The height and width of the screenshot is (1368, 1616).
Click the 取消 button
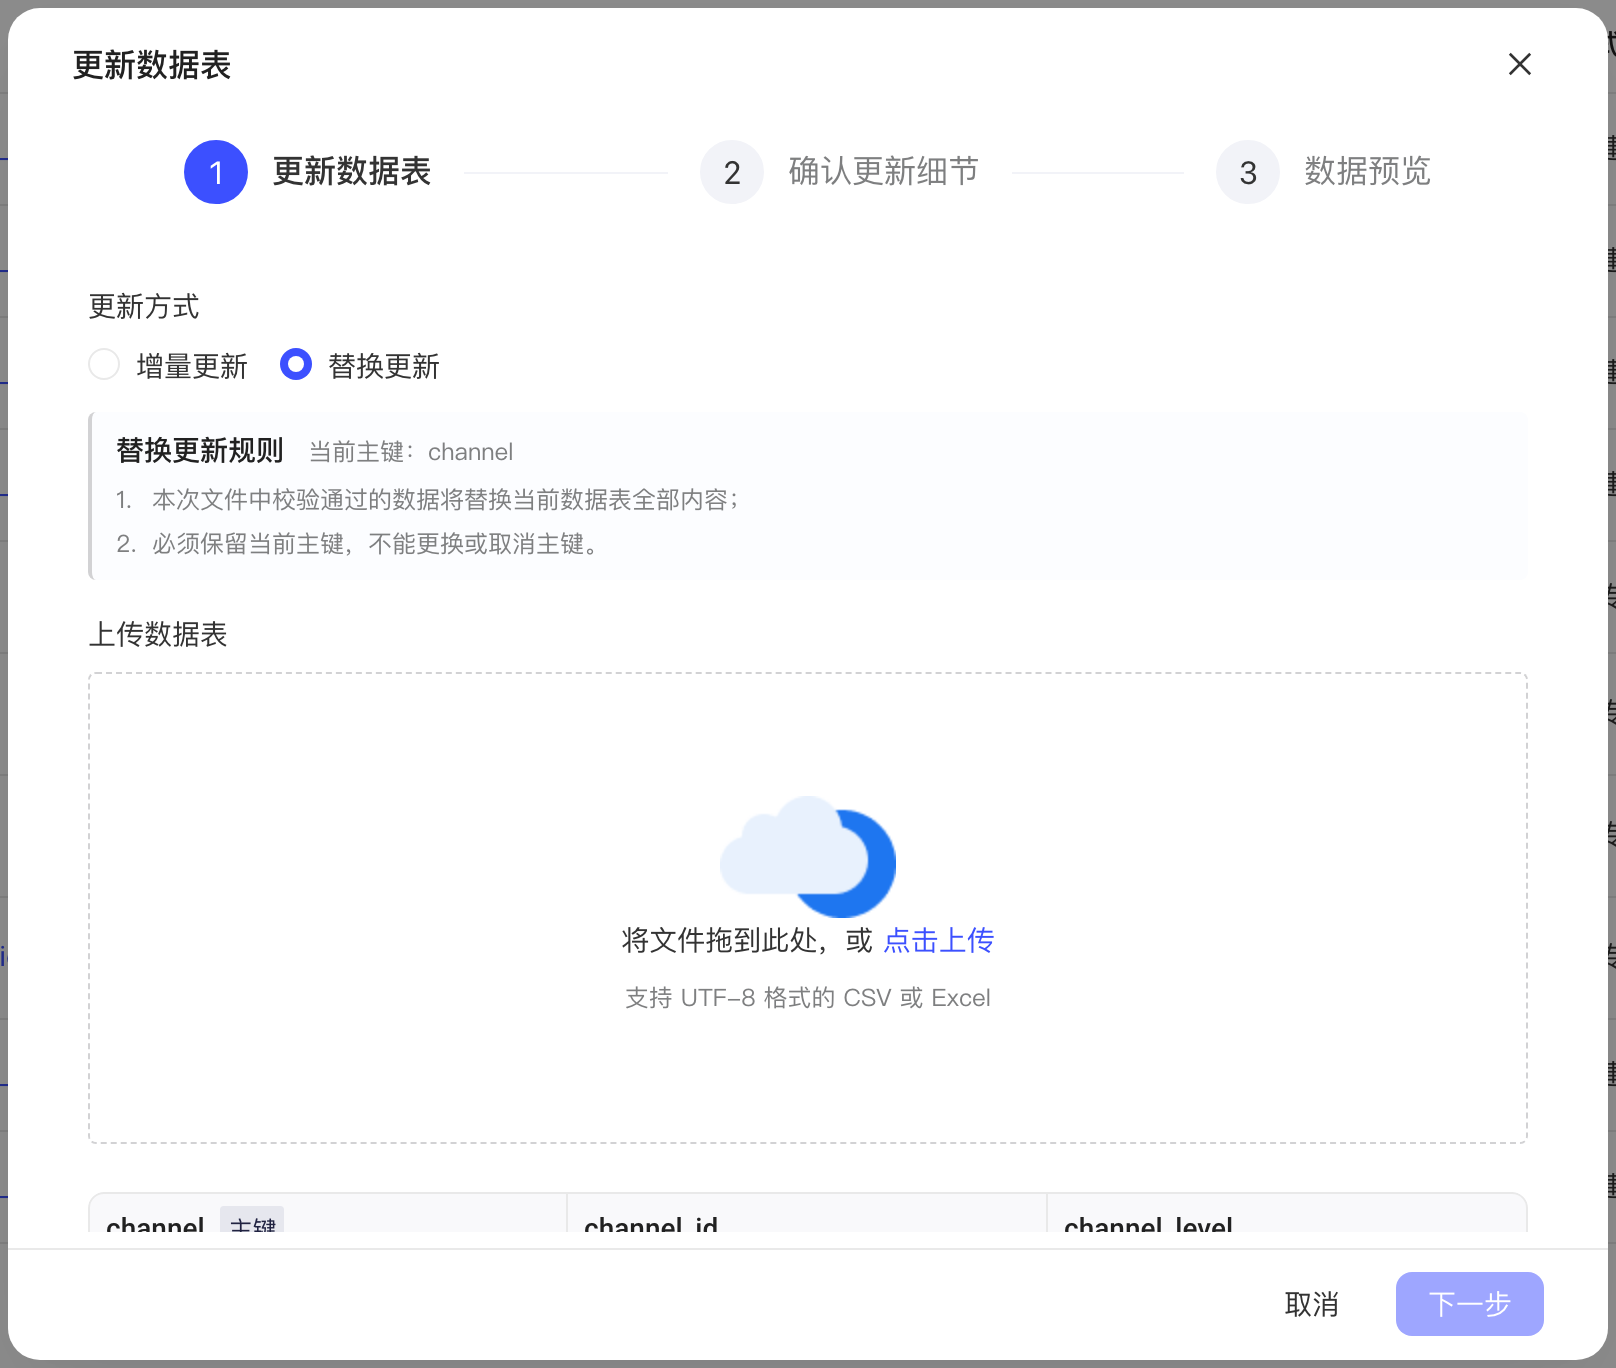tap(1311, 1304)
